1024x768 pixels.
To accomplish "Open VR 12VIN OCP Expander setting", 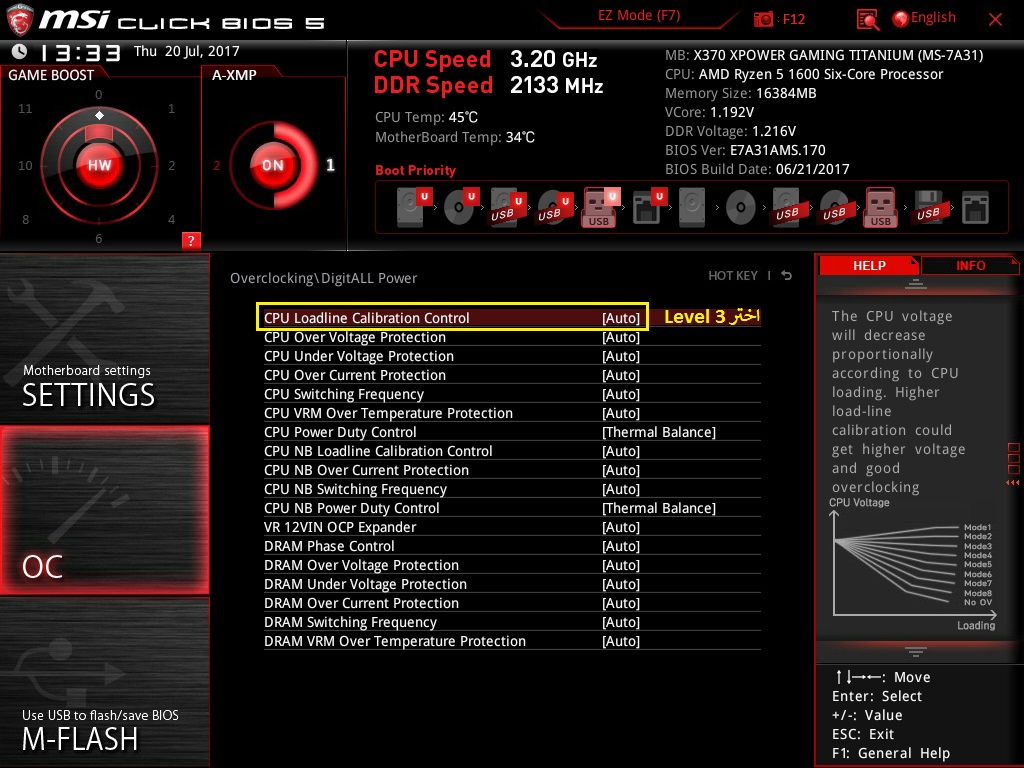I will (512, 526).
